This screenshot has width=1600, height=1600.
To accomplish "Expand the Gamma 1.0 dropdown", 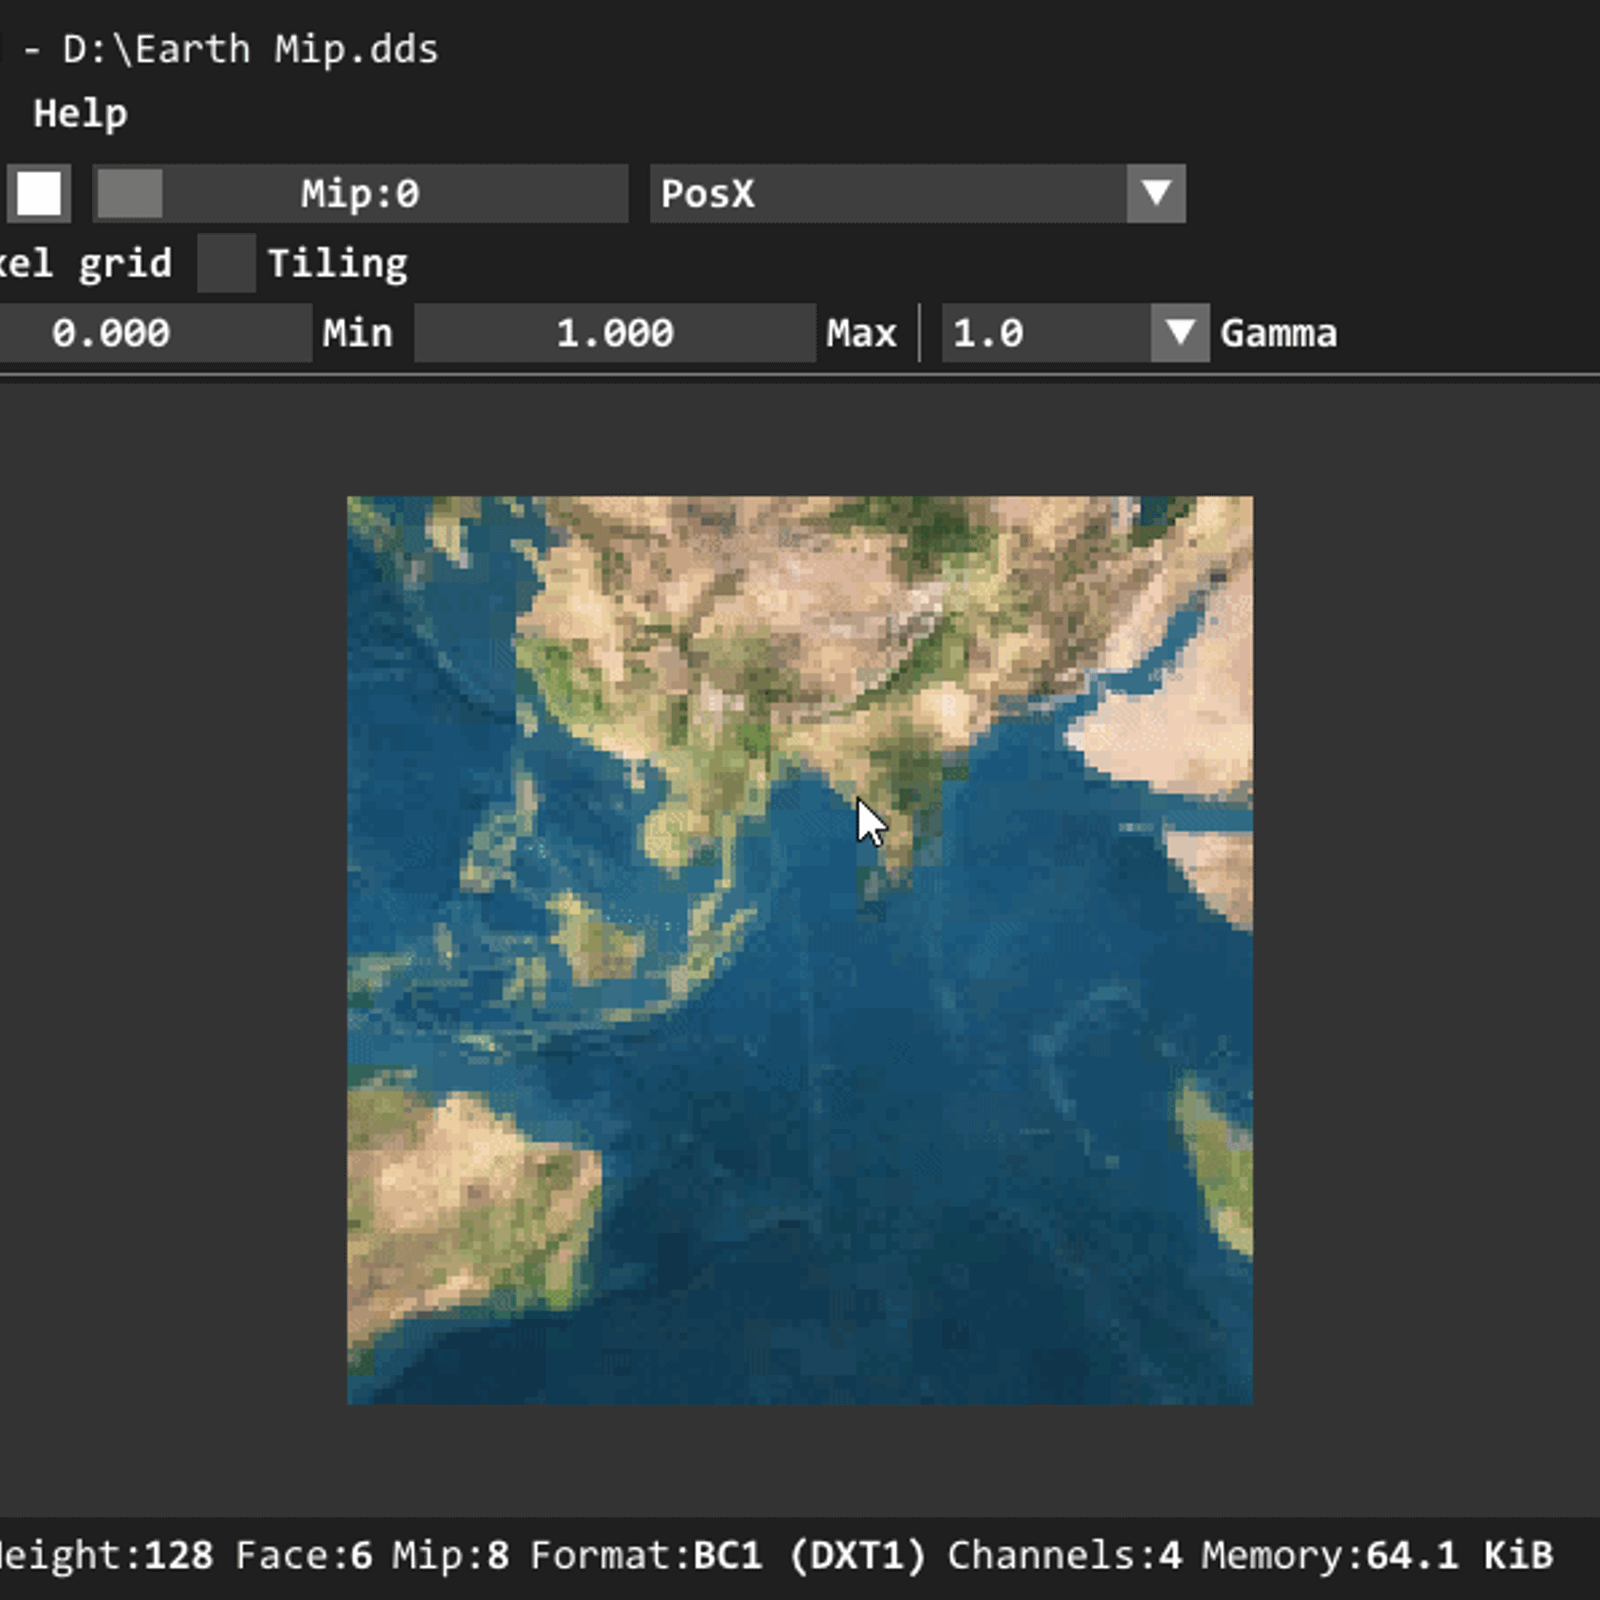I will pyautogui.click(x=1045, y=333).
